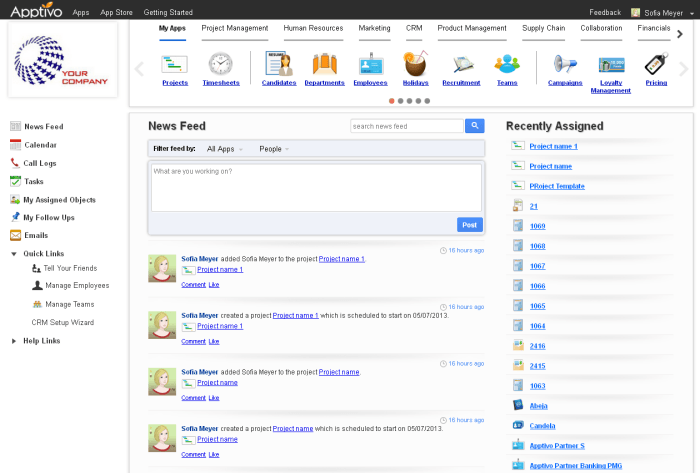The width and height of the screenshot is (700, 473).
Task: Click the Tasks checkmark icon
Action: tap(15, 181)
